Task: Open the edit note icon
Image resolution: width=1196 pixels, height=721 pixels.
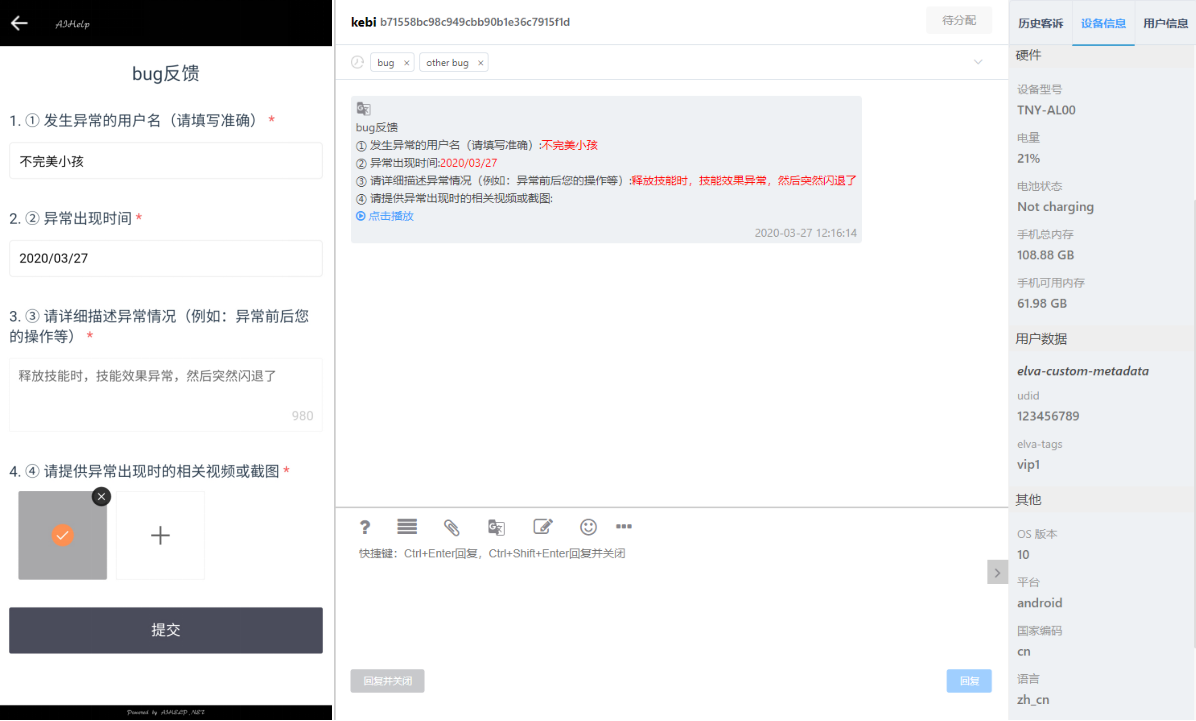Action: (542, 526)
